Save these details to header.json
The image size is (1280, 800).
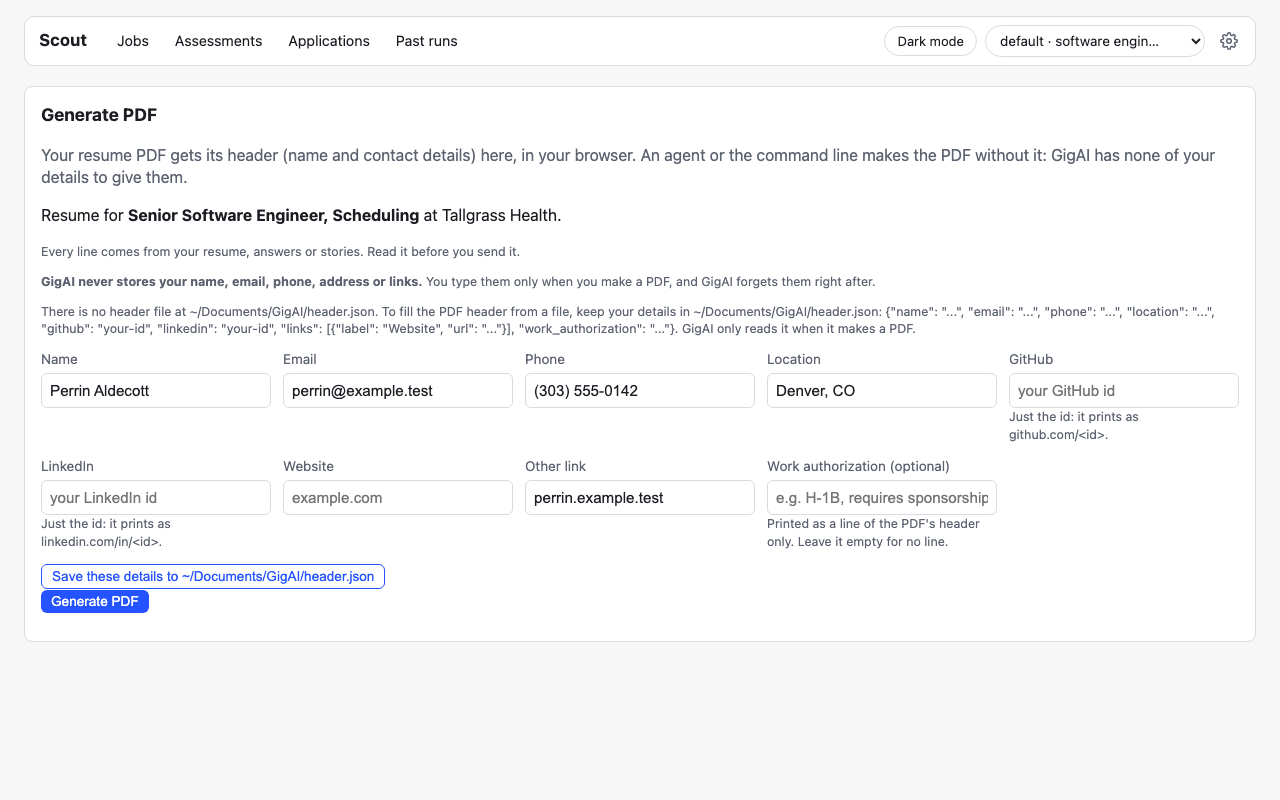pyautogui.click(x=213, y=576)
